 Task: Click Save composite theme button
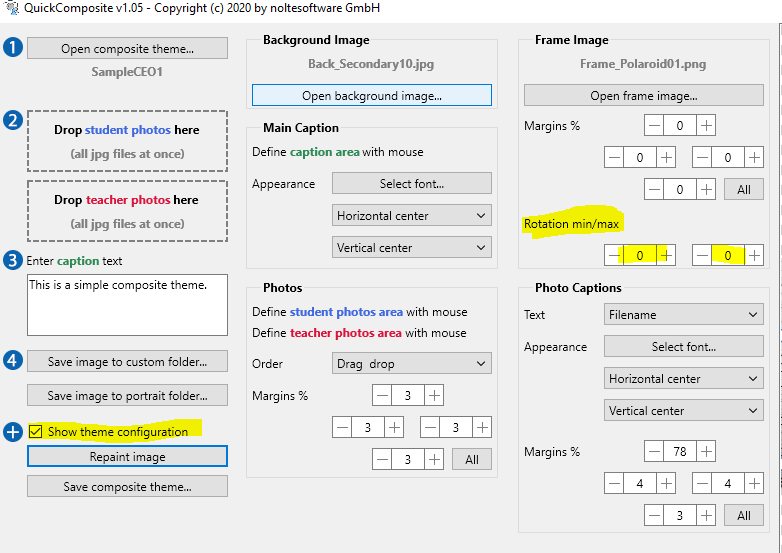click(x=127, y=487)
